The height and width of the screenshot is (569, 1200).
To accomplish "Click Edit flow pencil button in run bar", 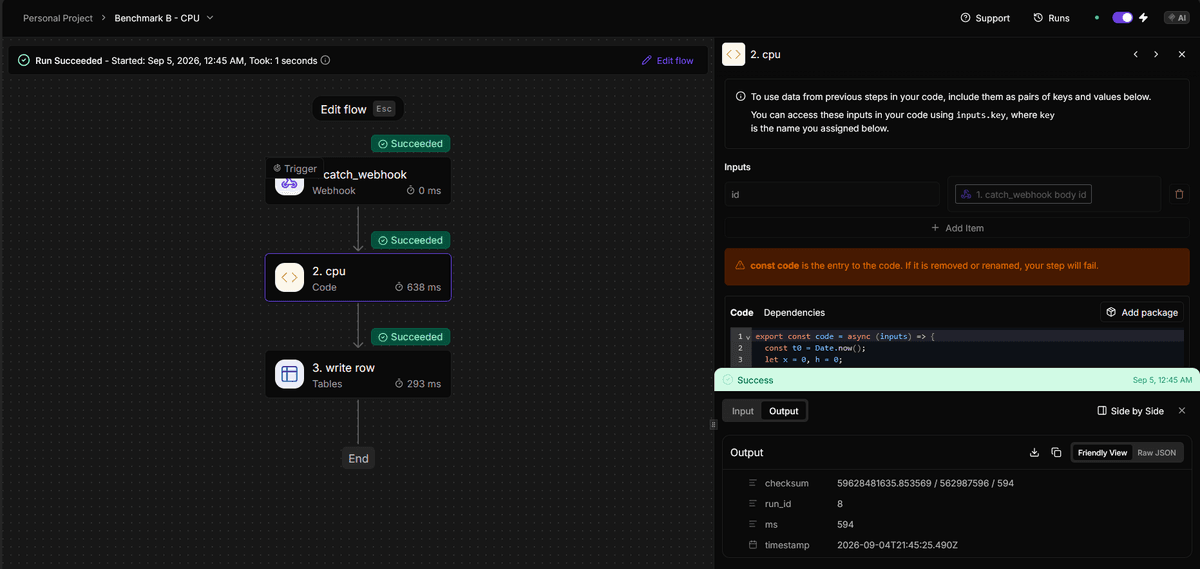I will pos(667,60).
